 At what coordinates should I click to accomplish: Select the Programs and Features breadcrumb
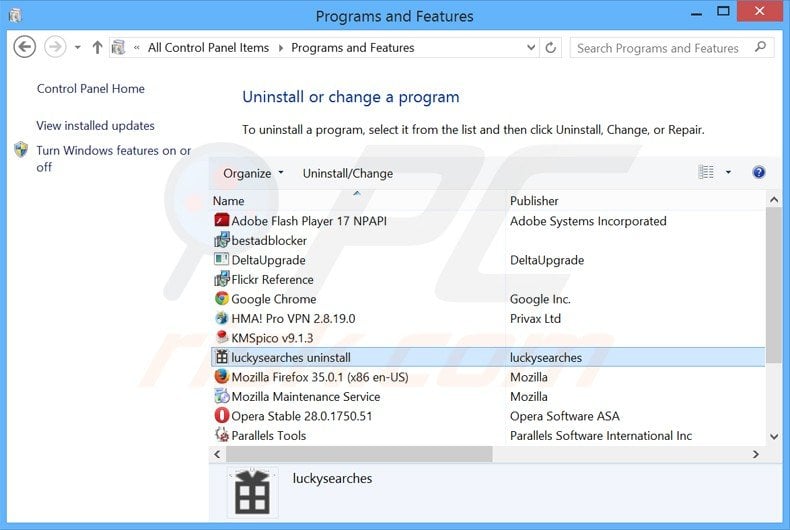(353, 48)
